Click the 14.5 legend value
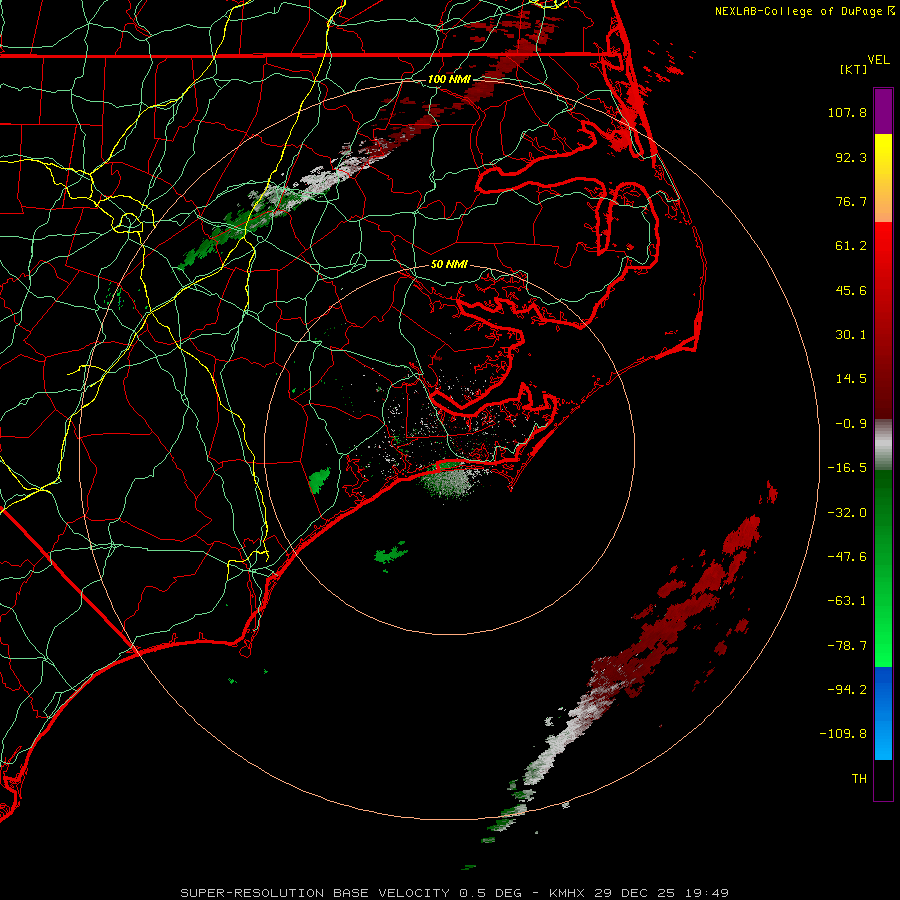The height and width of the screenshot is (900, 900). coord(851,379)
